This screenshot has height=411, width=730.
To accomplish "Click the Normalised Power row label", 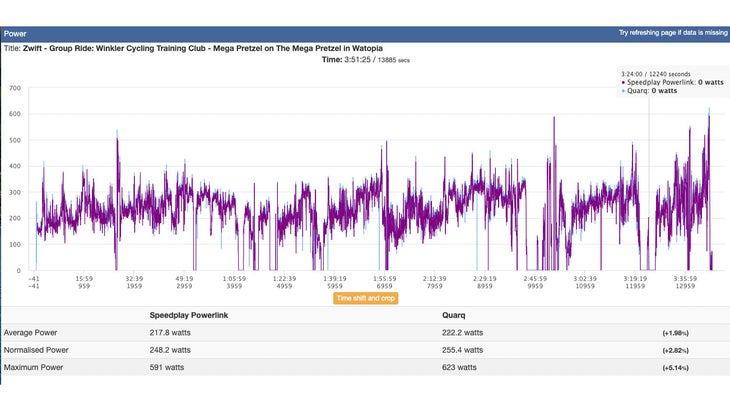I will (x=36, y=350).
